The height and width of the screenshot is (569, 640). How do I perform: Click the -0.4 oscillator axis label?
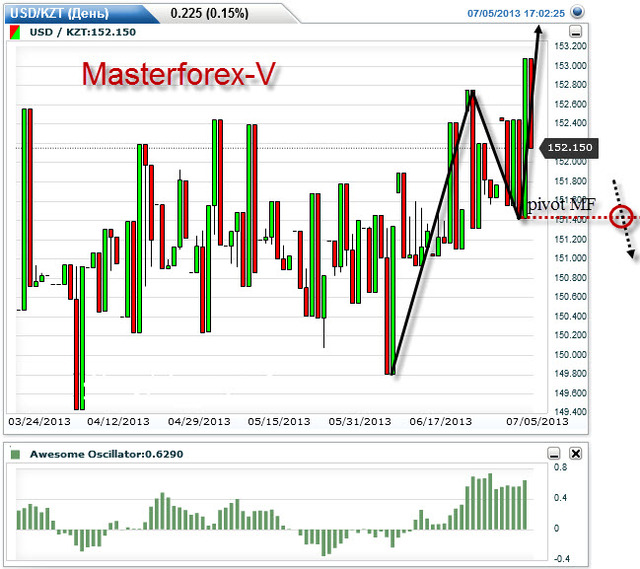pyautogui.click(x=561, y=559)
